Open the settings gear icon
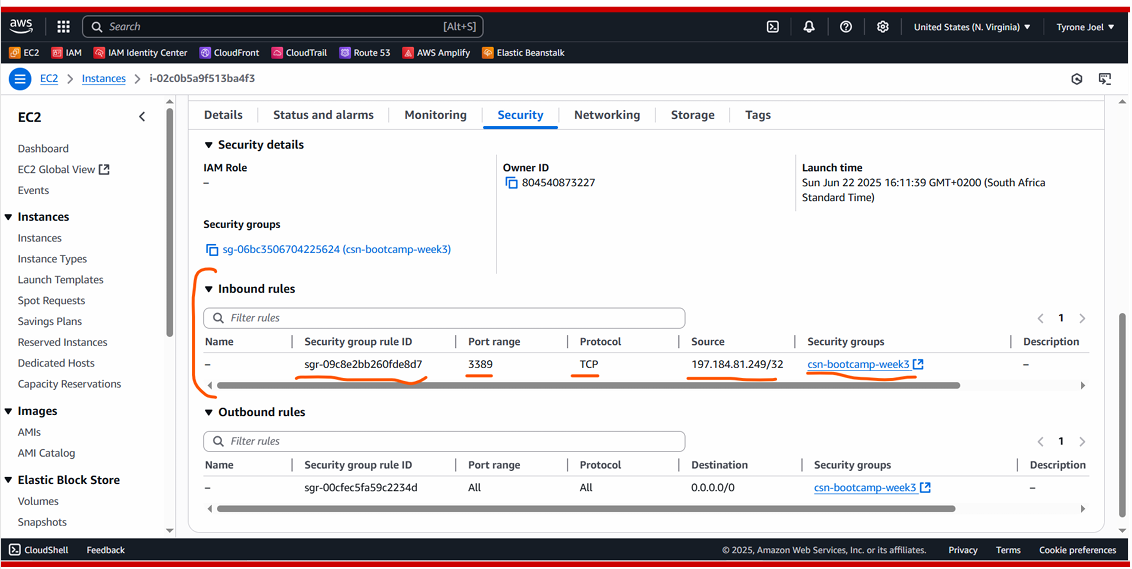Viewport: 1132px width, 569px height. point(882,27)
